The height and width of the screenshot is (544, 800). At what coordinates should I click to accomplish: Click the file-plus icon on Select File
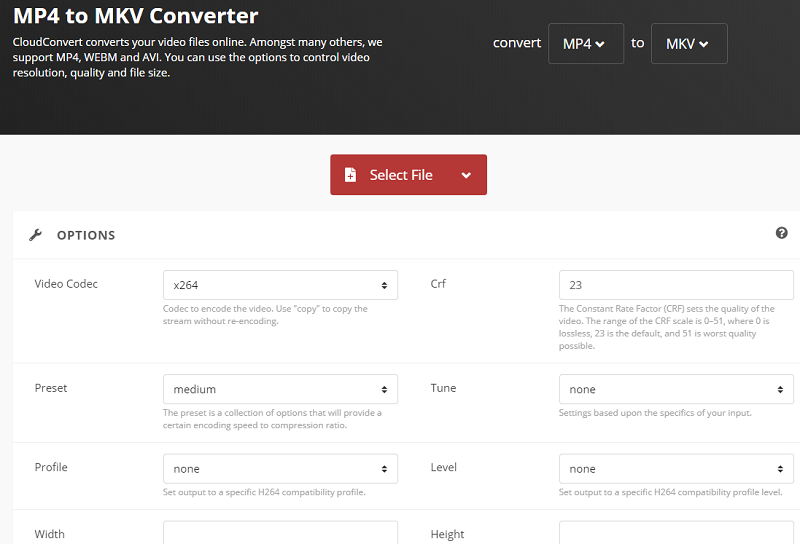pos(350,175)
